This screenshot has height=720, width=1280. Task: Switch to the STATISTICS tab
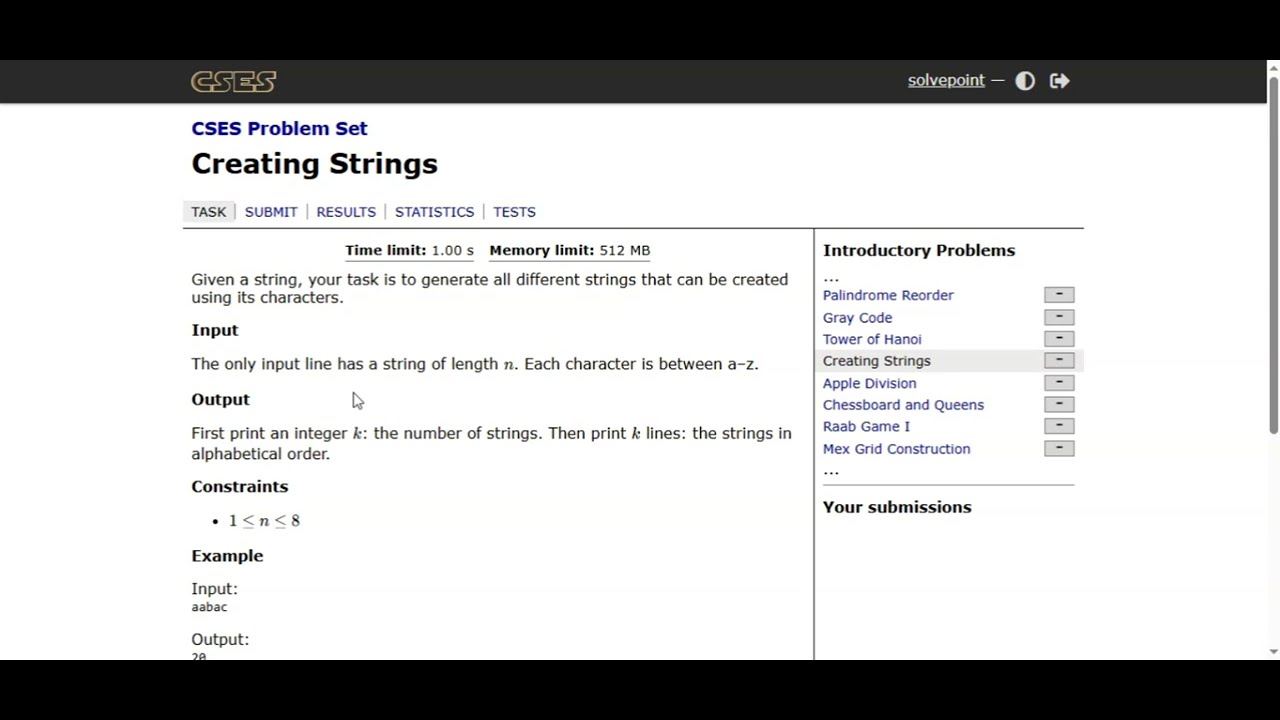click(434, 212)
